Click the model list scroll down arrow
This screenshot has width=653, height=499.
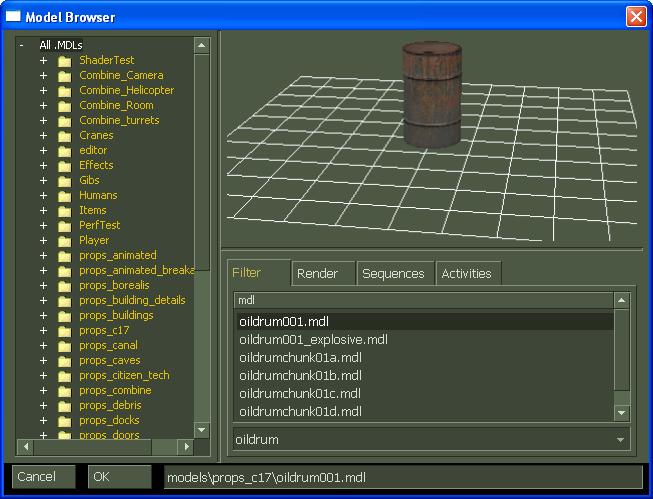[621, 413]
